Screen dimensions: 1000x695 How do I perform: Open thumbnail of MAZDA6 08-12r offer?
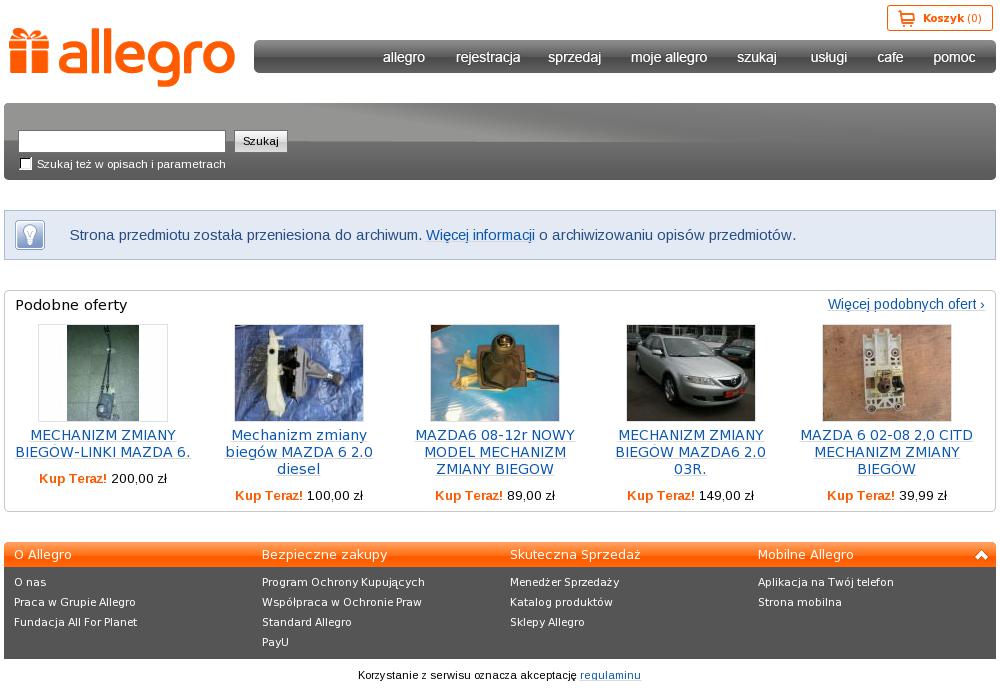coord(495,373)
